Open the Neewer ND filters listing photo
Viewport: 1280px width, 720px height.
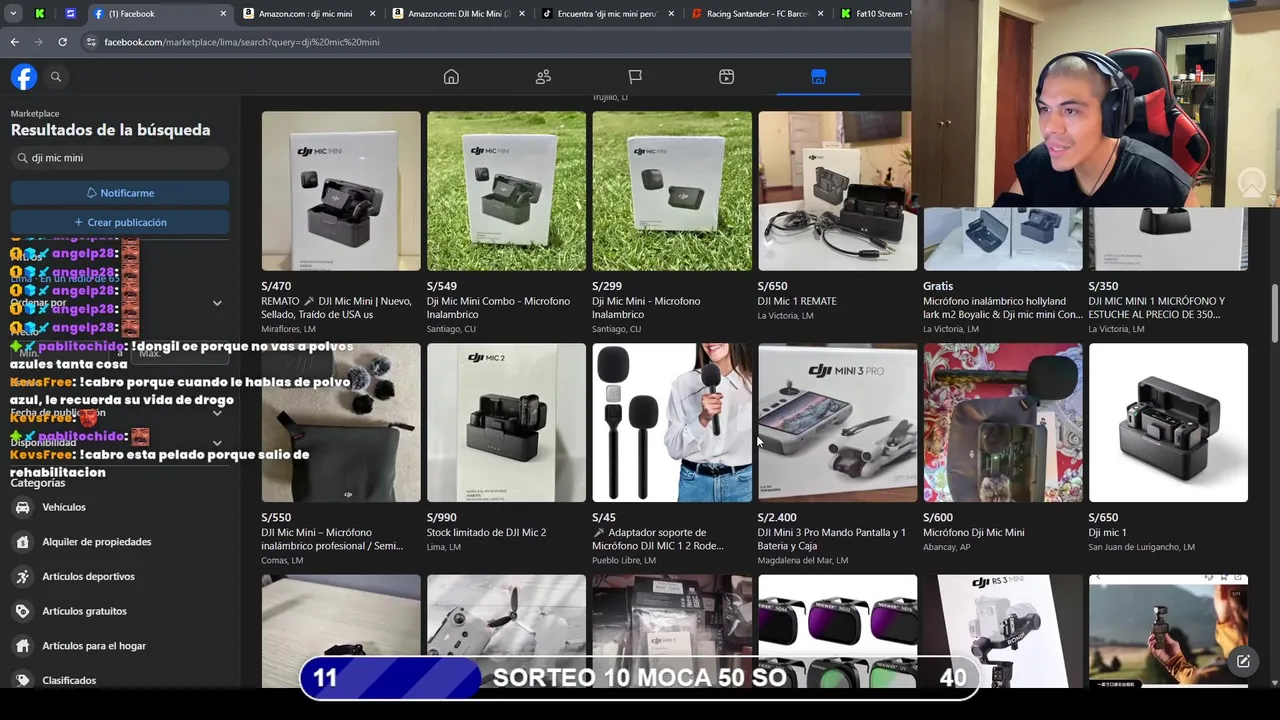[x=837, y=631]
